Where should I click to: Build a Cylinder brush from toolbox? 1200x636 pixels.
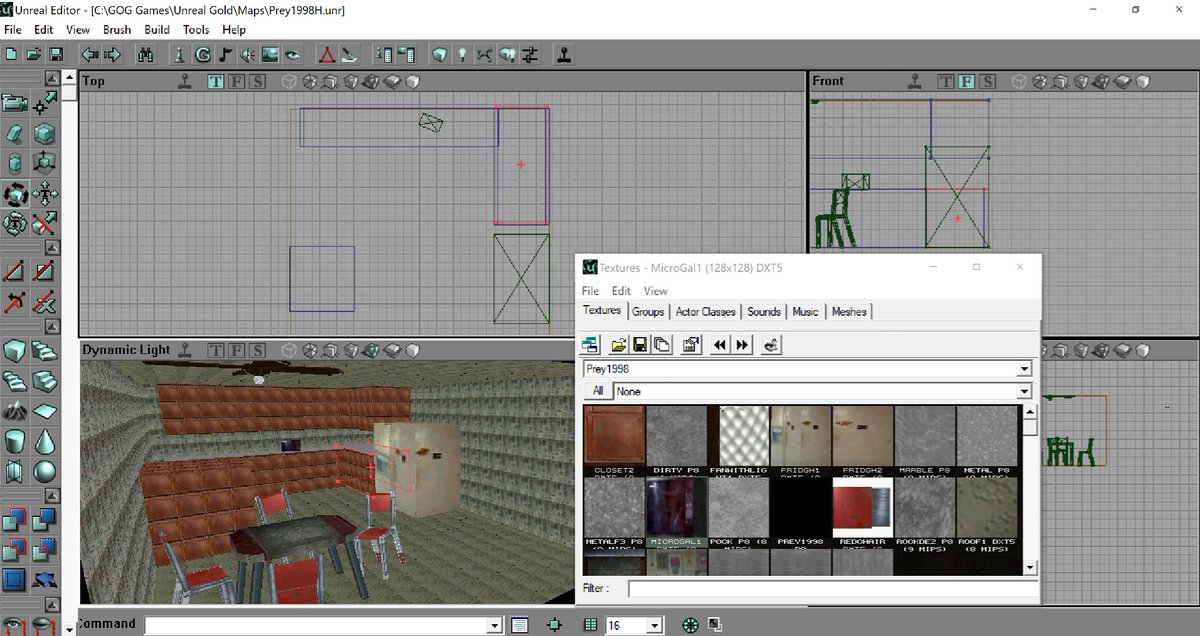[15, 441]
